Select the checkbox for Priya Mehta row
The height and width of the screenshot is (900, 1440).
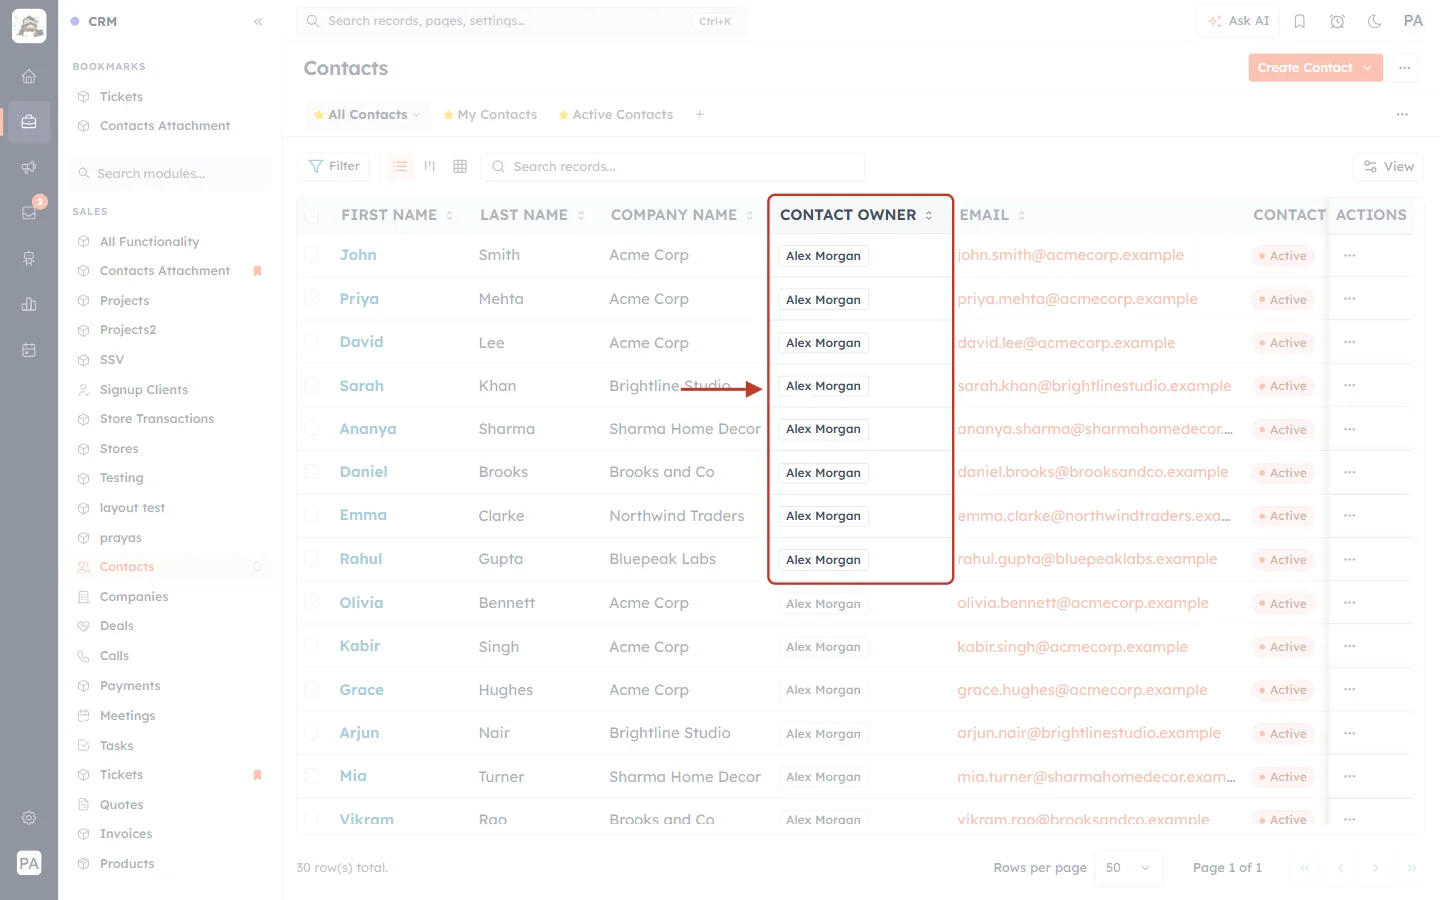(312, 299)
